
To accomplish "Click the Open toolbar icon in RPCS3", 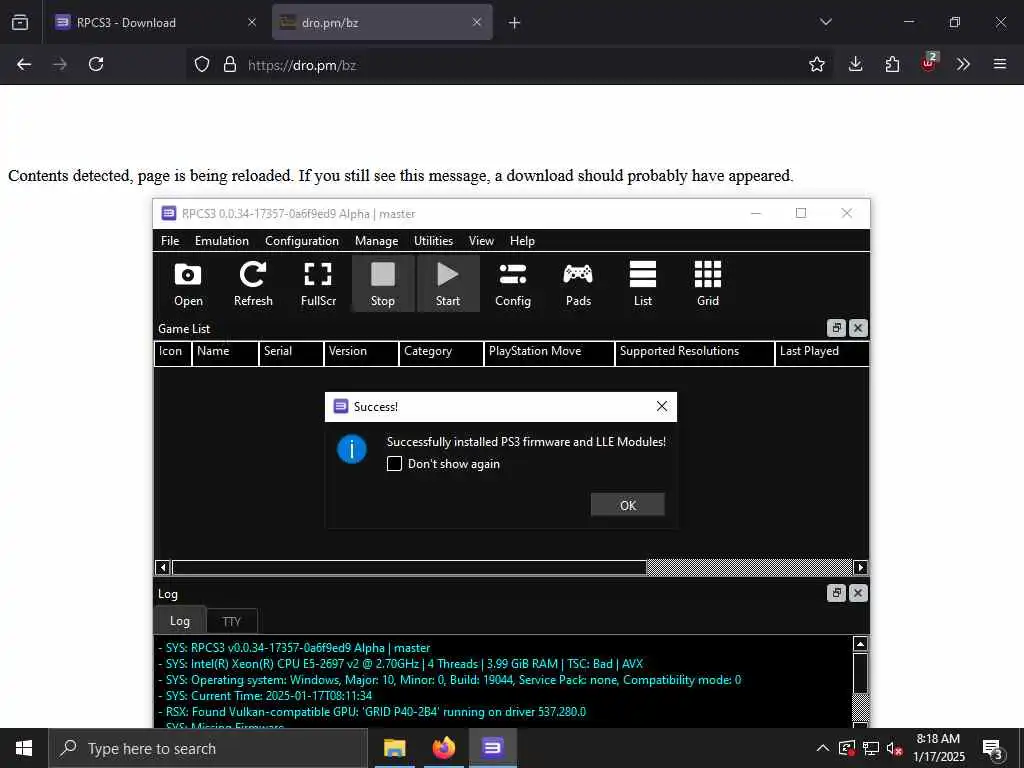I will click(x=188, y=283).
